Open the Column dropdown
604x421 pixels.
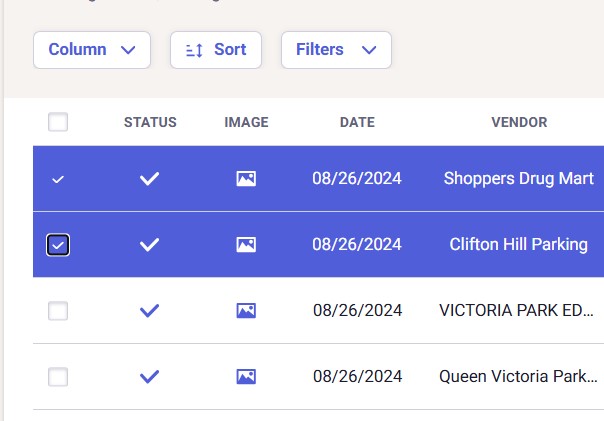92,50
